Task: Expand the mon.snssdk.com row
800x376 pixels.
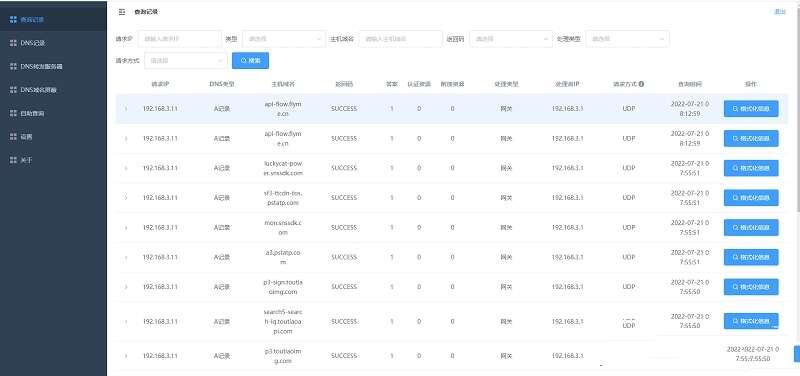Action: [126, 228]
